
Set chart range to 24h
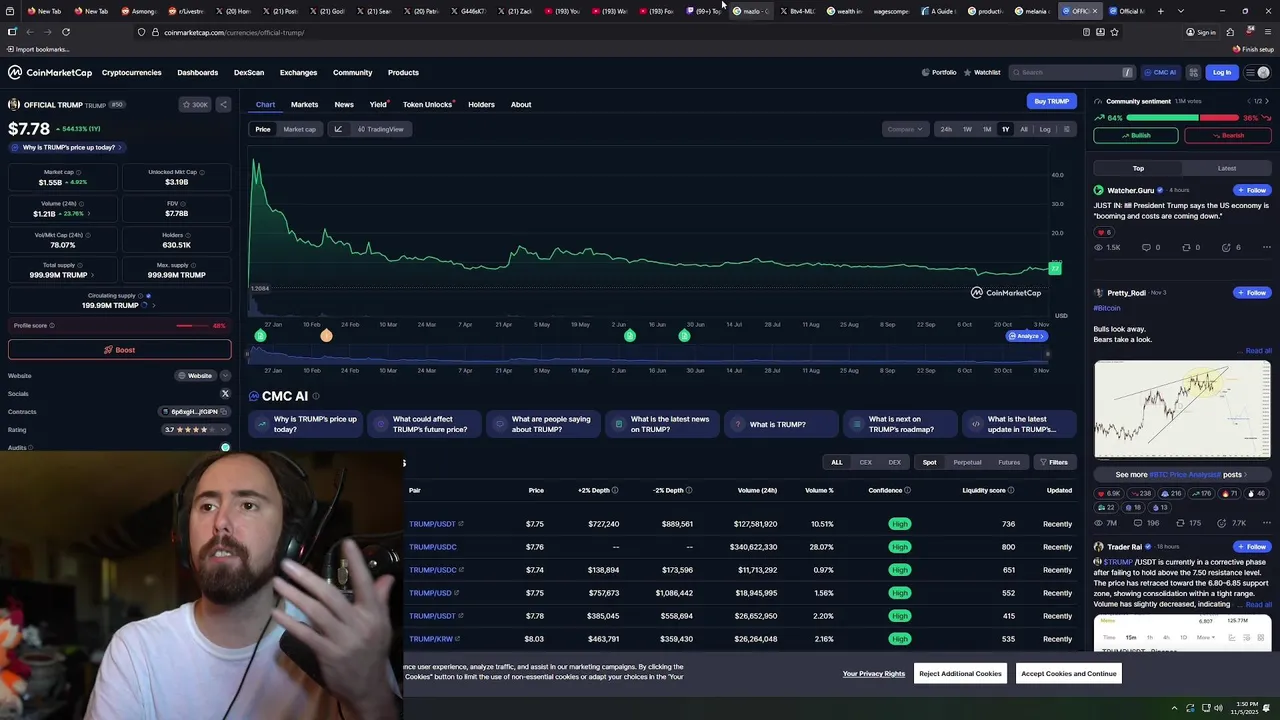point(946,129)
